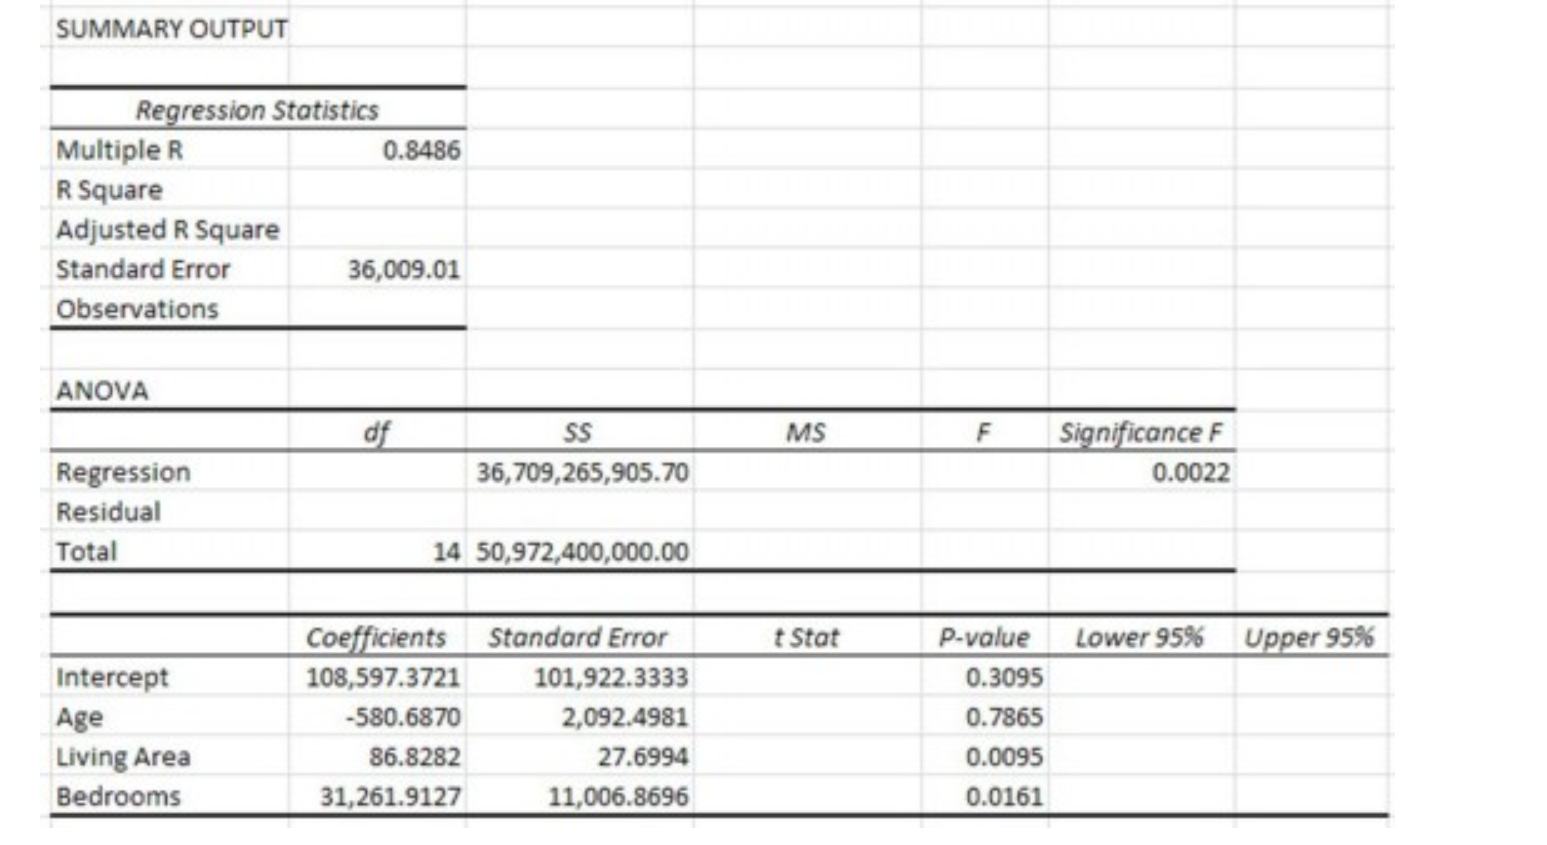Select the SS value 36,709,265,905.70
Image resolution: width=1547 pixels, height=845 pixels.
(x=580, y=470)
